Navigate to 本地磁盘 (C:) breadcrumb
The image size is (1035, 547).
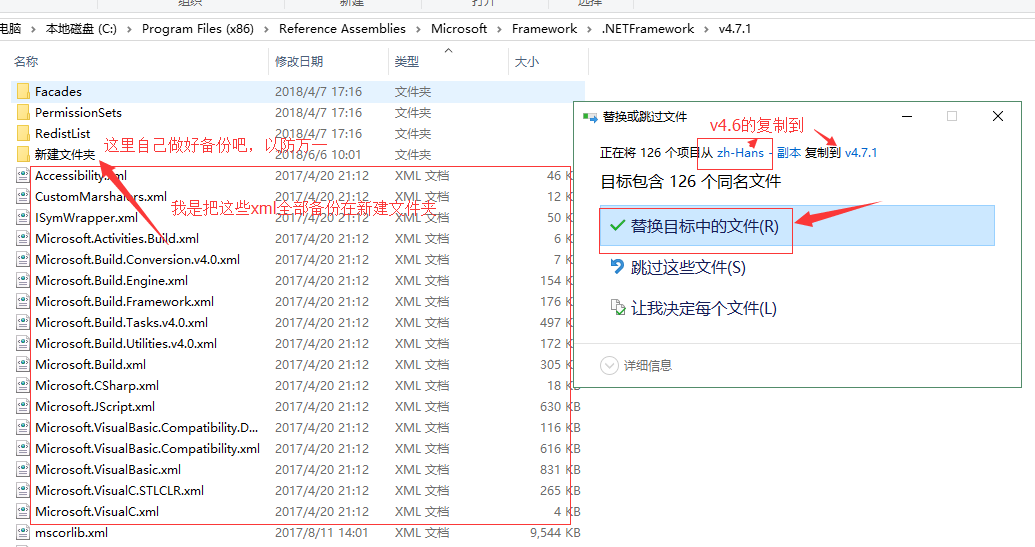click(x=81, y=29)
